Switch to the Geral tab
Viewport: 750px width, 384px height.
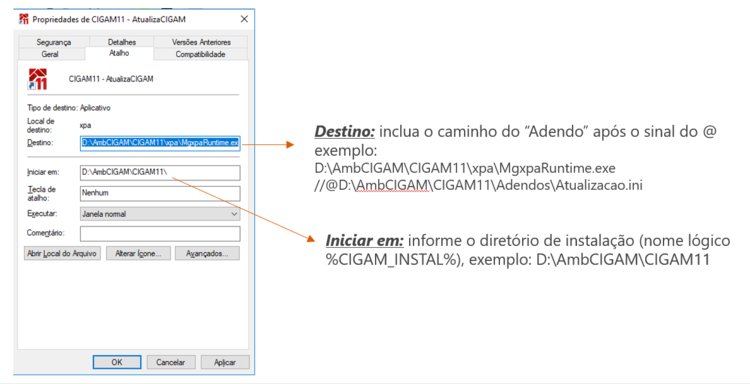click(x=50, y=54)
